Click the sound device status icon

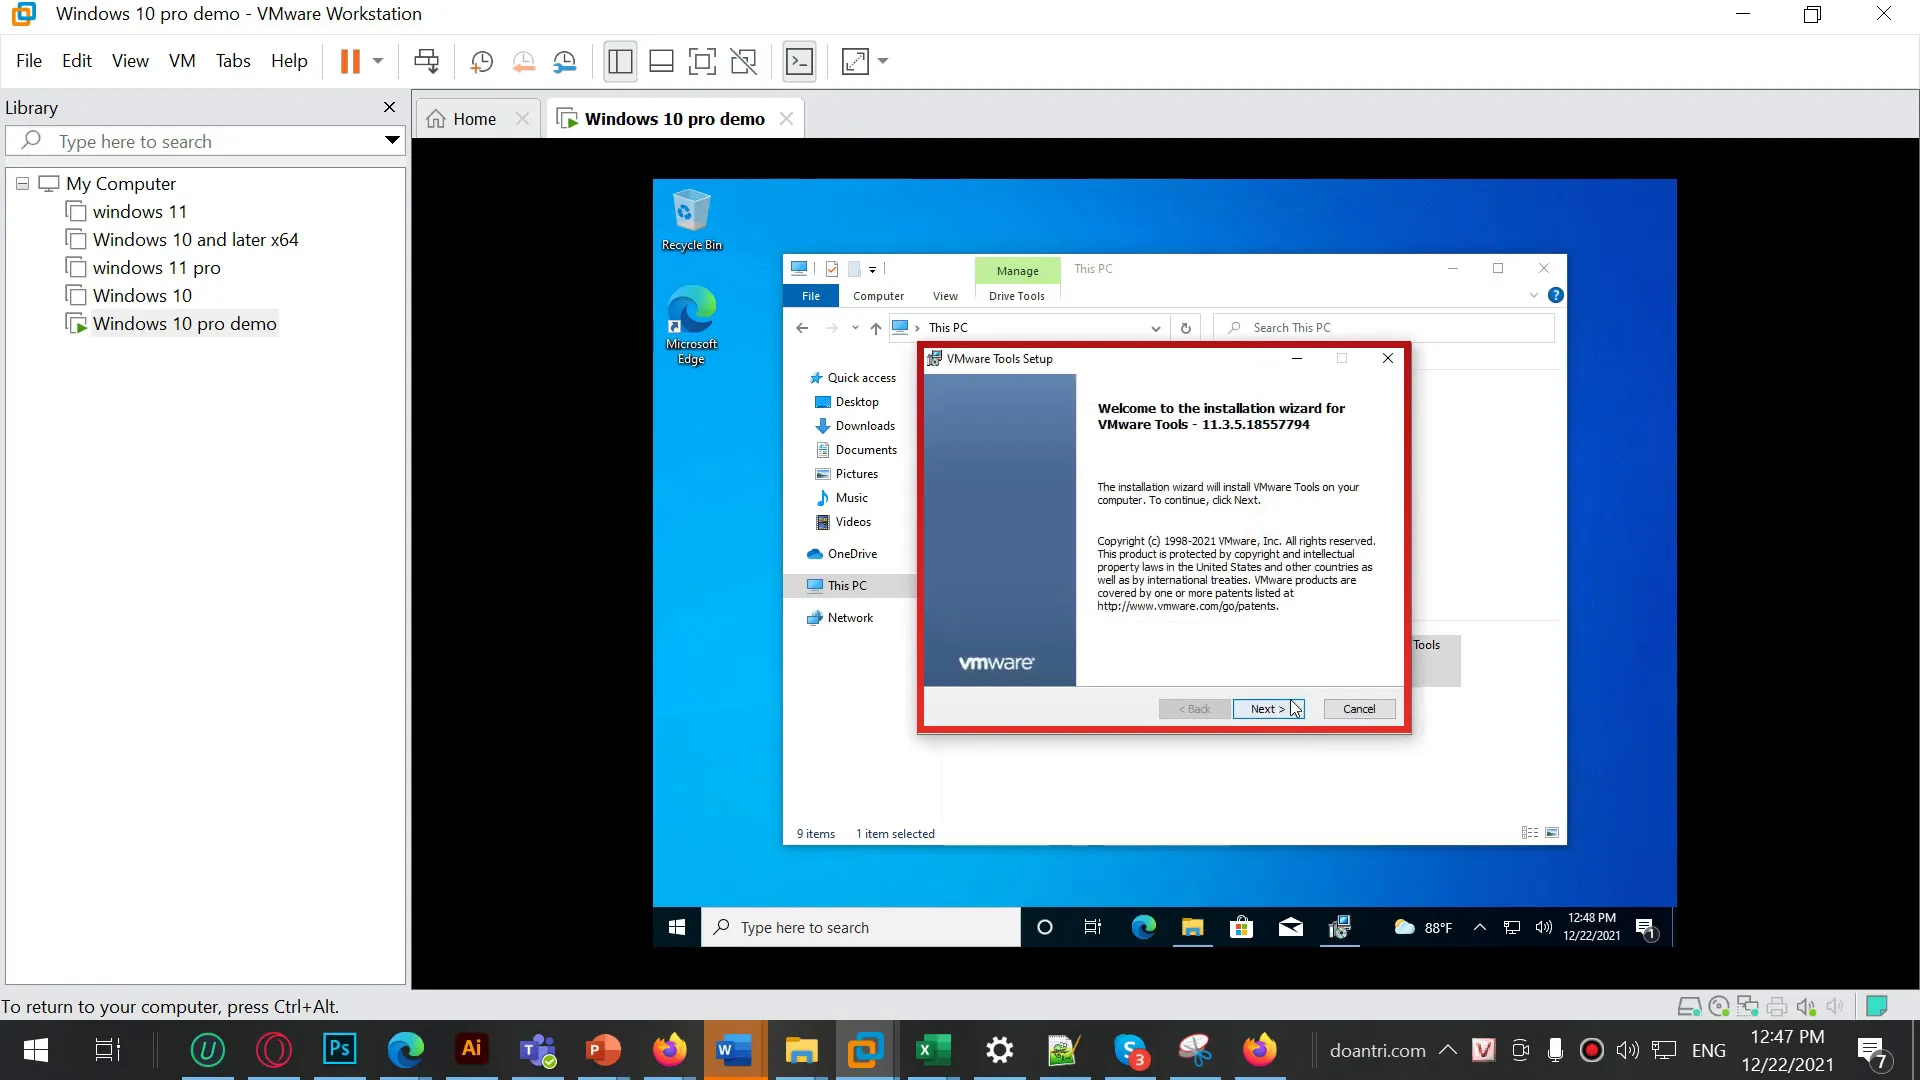[1807, 1006]
